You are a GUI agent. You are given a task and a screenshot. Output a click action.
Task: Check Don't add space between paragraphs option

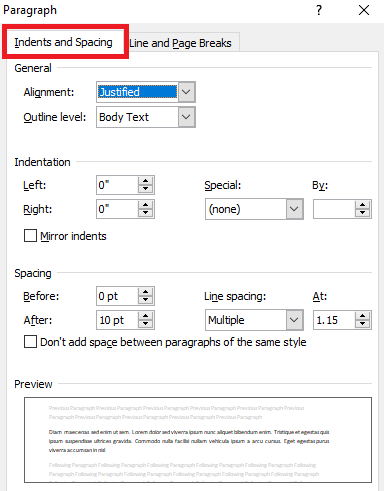[x=30, y=342]
